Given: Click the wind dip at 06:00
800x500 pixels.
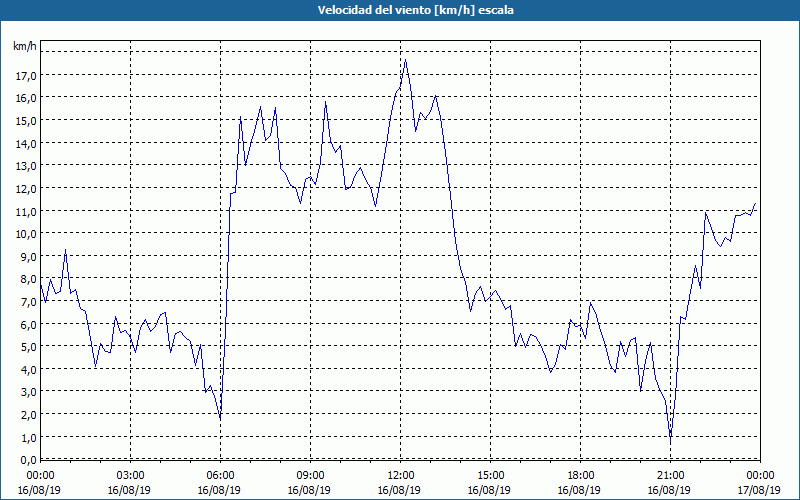Looking at the screenshot, I should point(220,419).
